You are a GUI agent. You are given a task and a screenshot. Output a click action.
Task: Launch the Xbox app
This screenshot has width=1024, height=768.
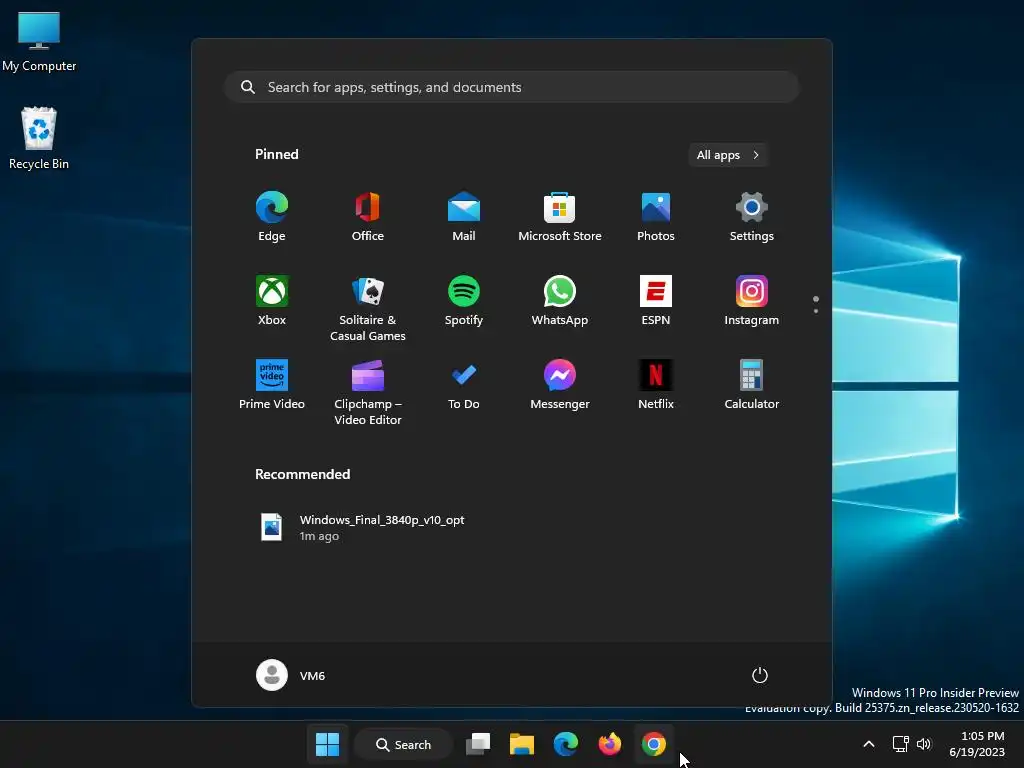pos(272,301)
